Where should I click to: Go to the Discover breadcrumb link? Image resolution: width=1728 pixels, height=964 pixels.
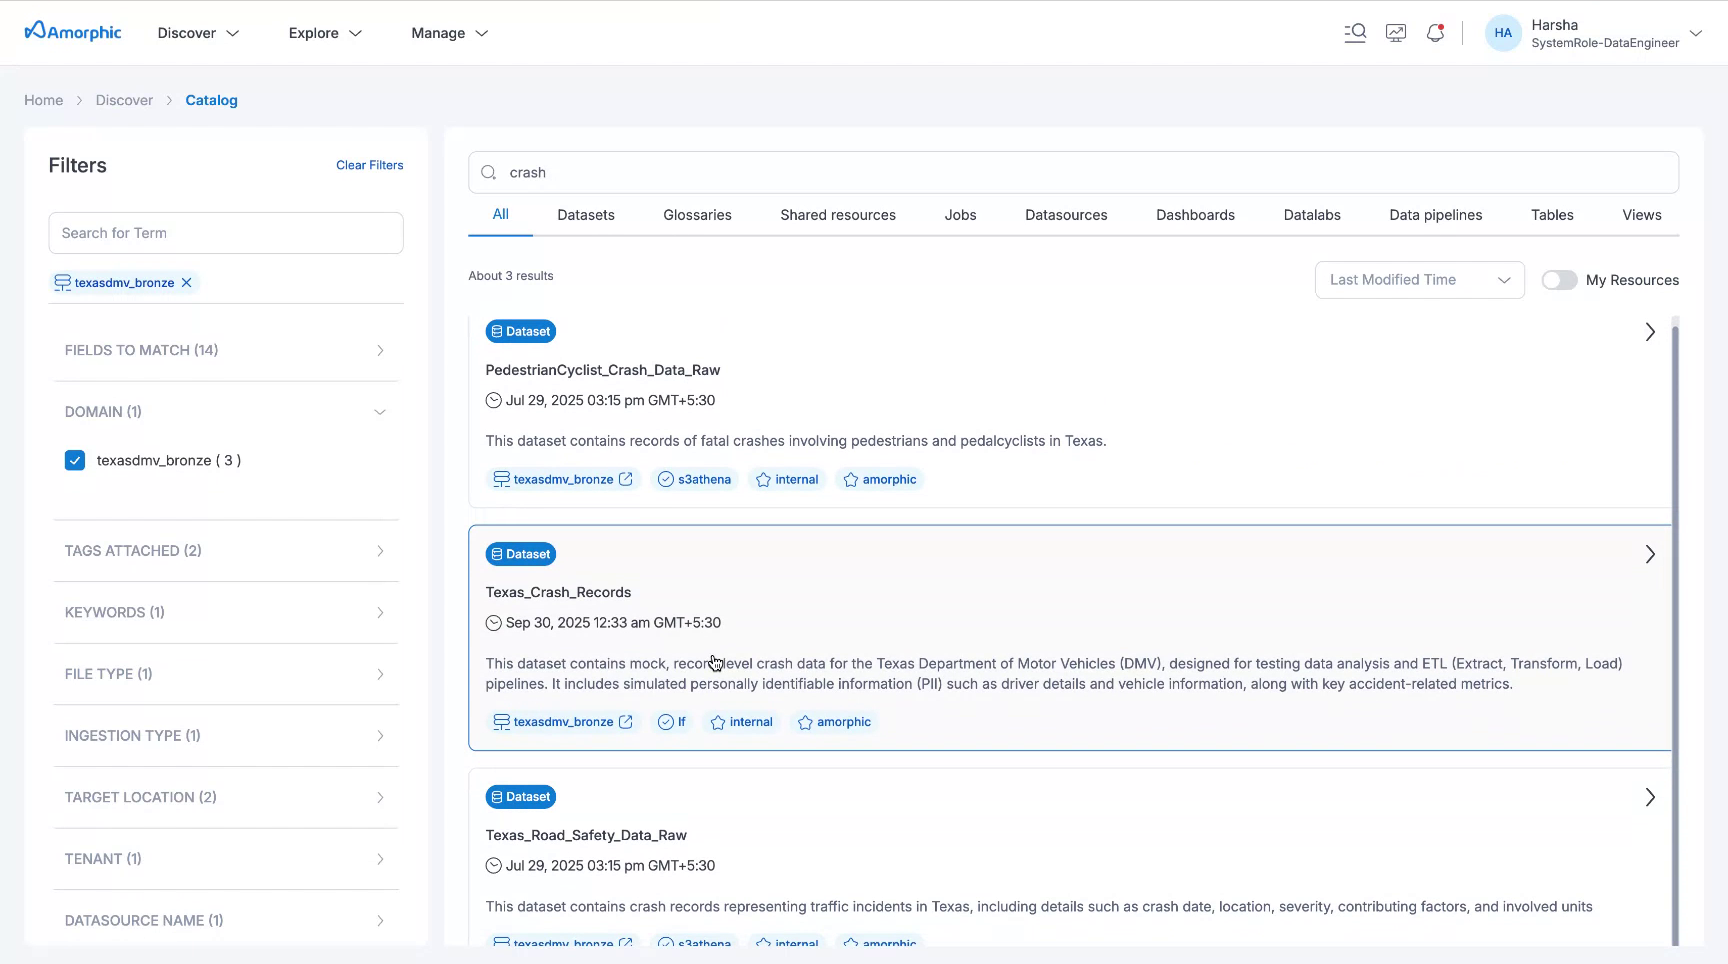[x=124, y=100]
